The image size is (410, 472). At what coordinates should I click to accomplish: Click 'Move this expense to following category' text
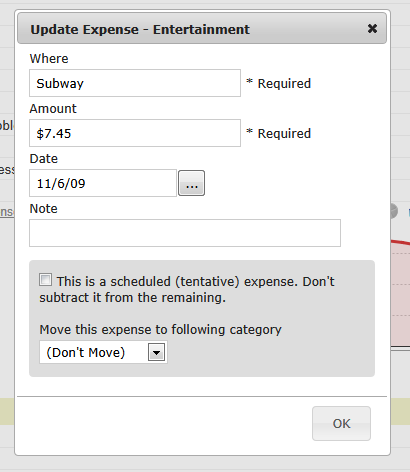coord(161,330)
